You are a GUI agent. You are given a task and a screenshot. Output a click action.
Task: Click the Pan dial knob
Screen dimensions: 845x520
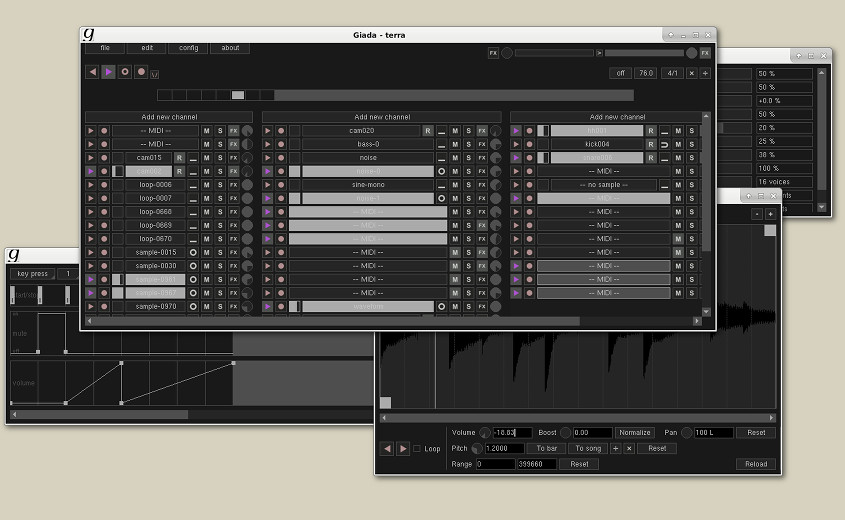[x=687, y=433]
